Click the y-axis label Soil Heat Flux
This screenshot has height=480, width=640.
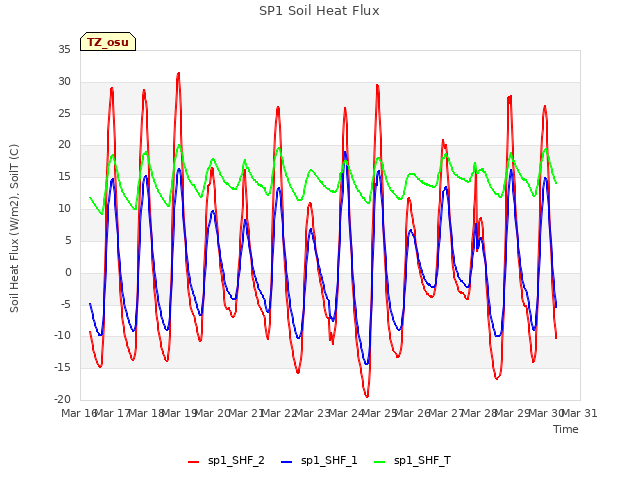click(14, 228)
